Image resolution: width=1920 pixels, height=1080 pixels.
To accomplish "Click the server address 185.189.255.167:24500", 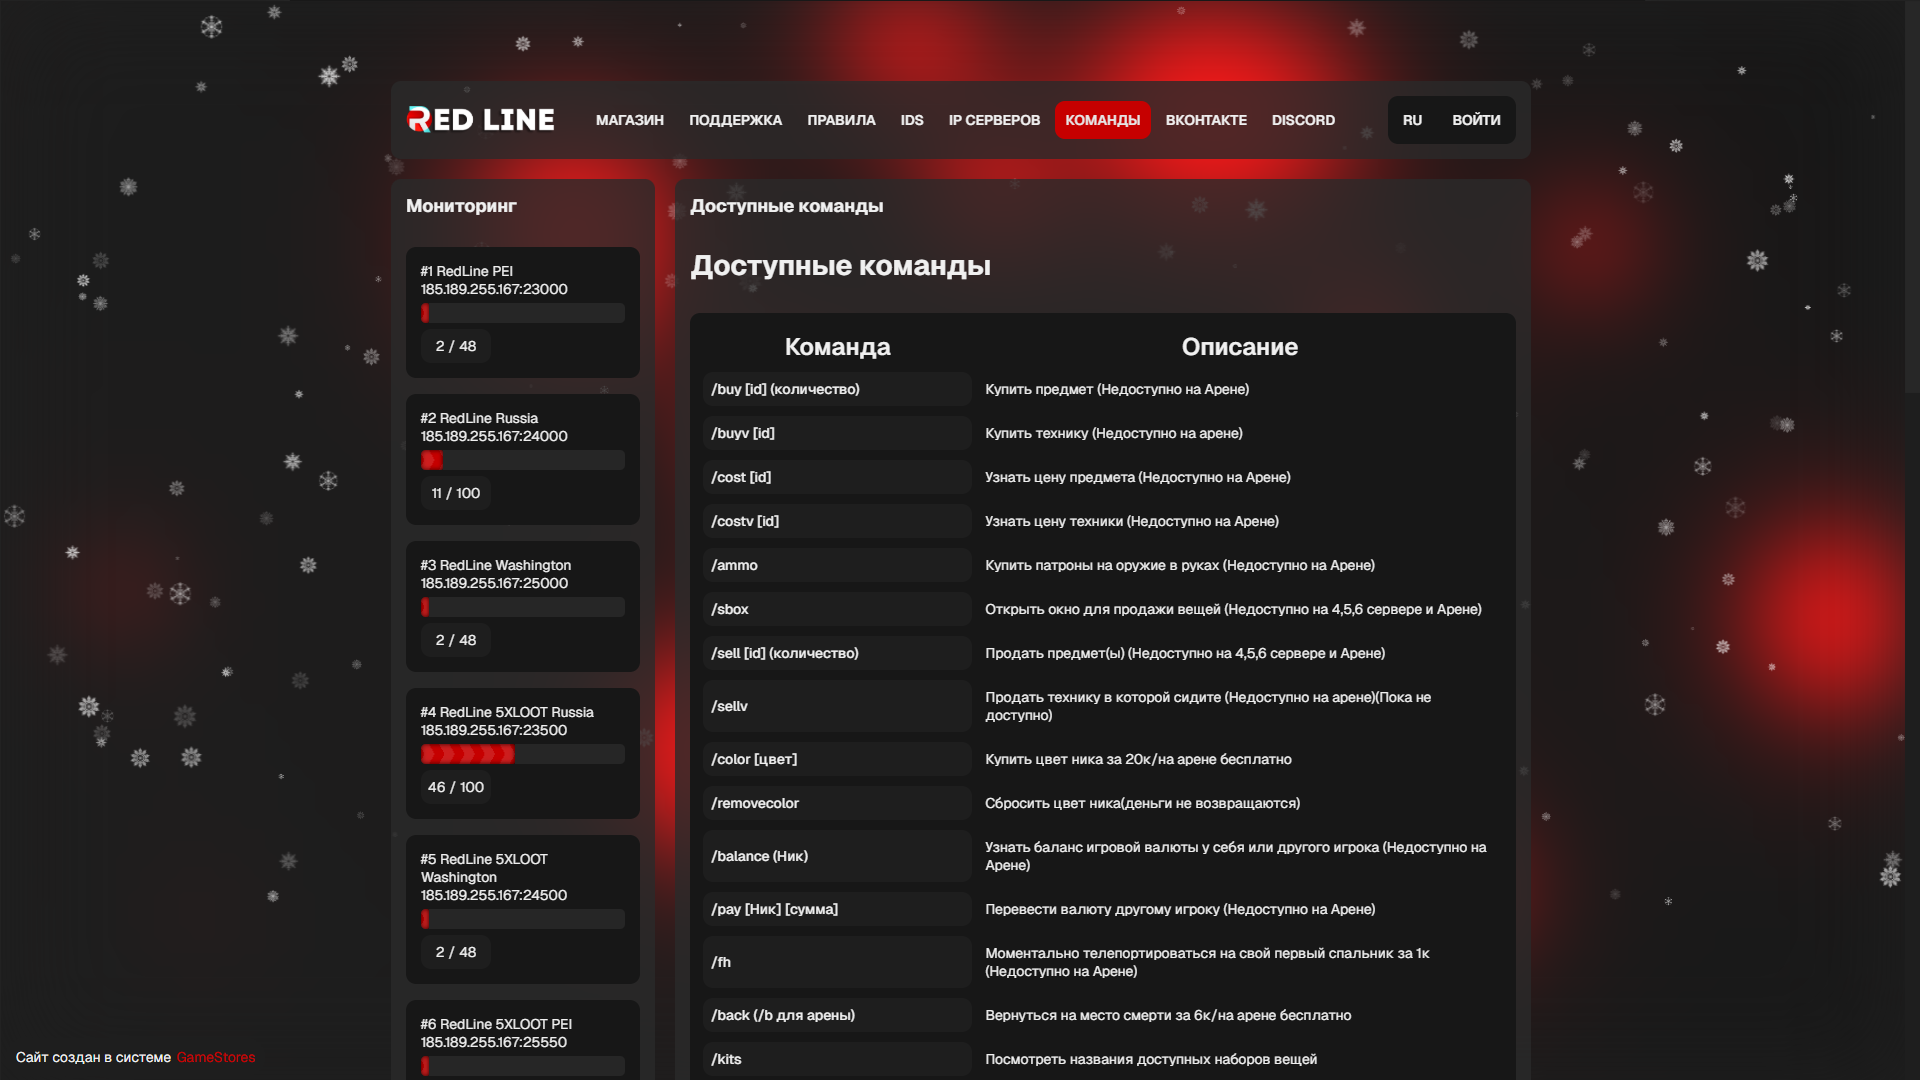I will coord(493,895).
